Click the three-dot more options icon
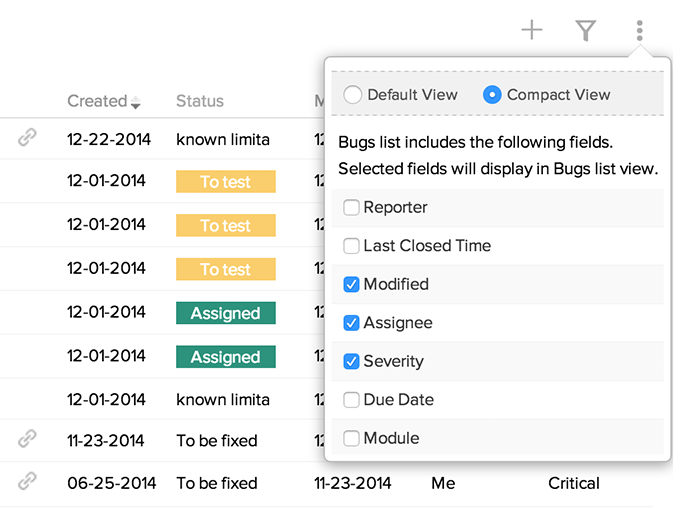 point(639,31)
